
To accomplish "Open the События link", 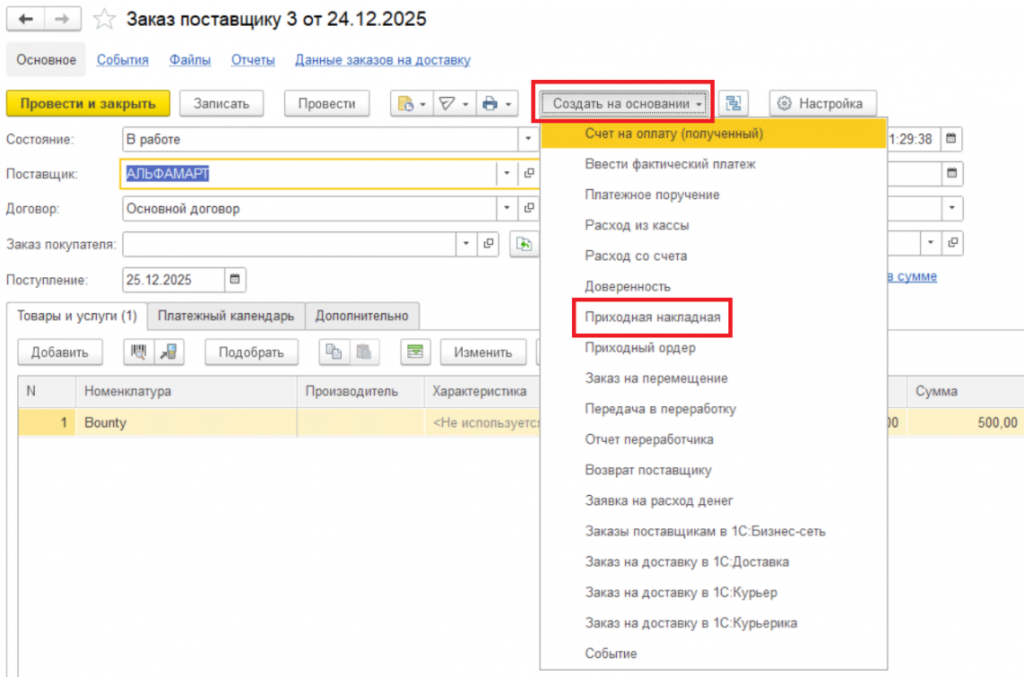I will (x=123, y=60).
